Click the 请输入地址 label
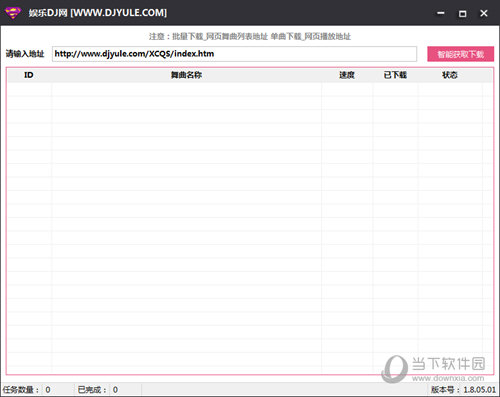 (25, 54)
